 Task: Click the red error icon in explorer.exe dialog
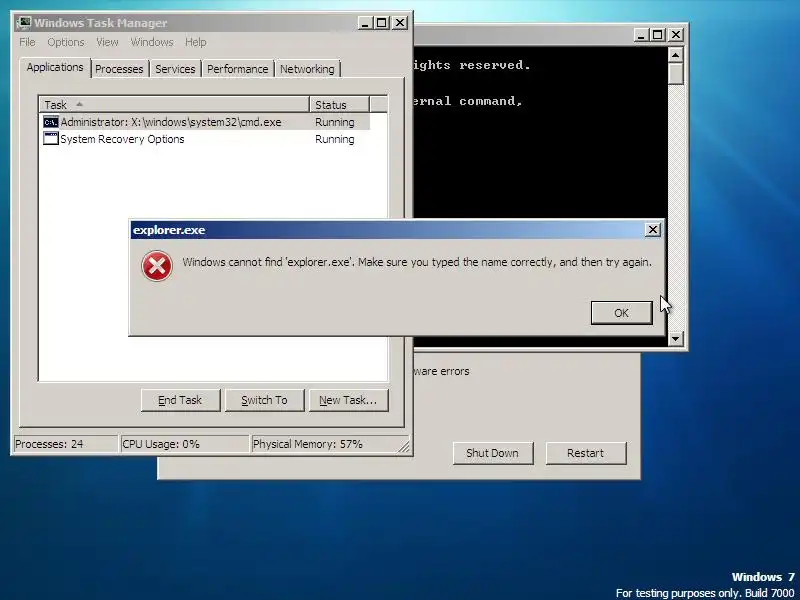157,266
